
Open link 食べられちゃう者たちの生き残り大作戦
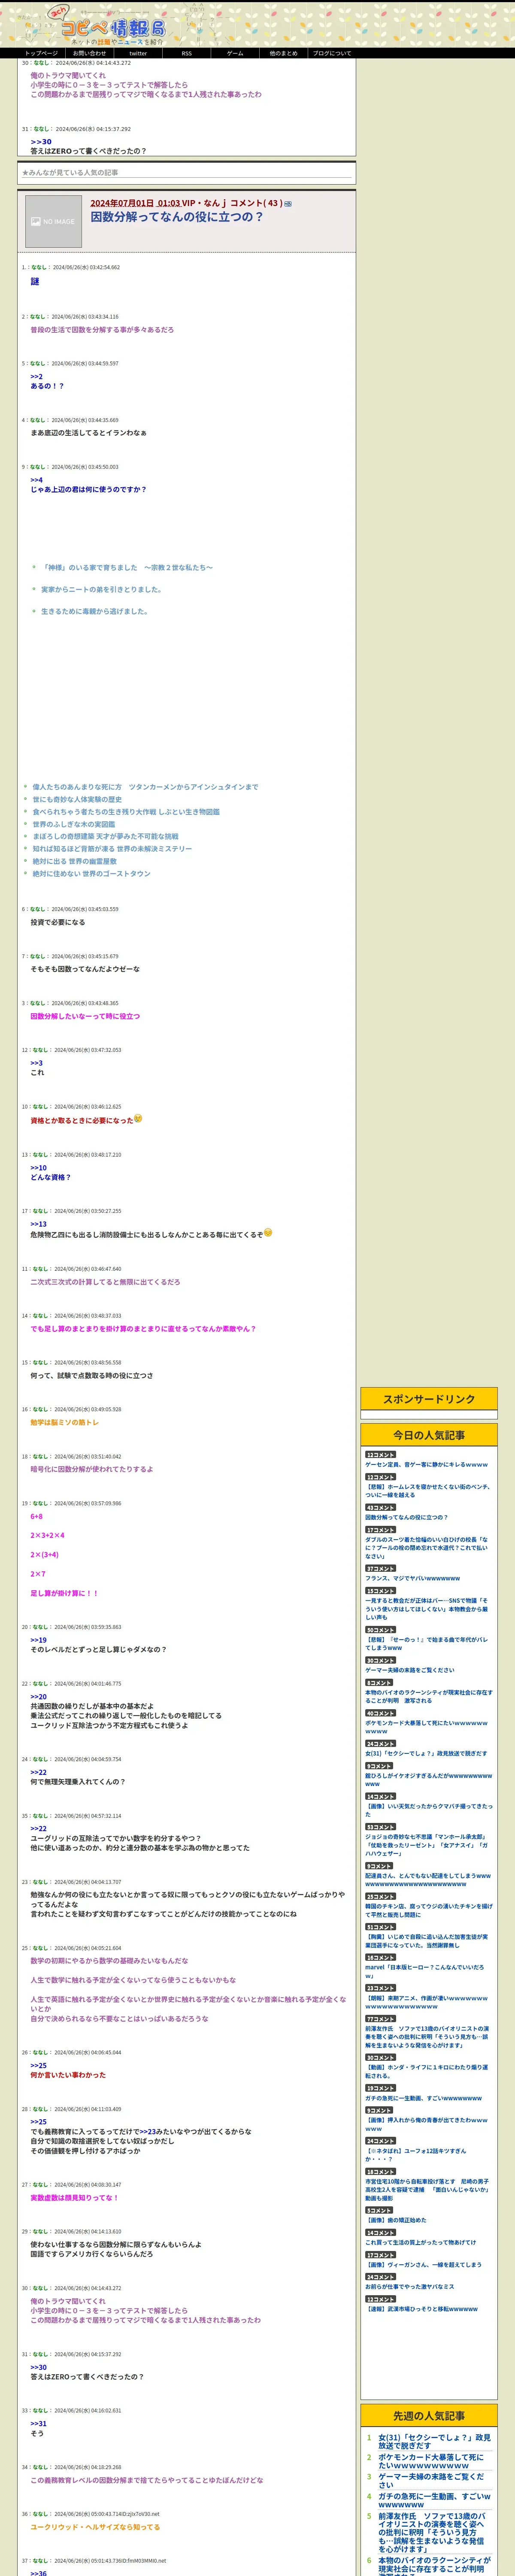point(126,812)
